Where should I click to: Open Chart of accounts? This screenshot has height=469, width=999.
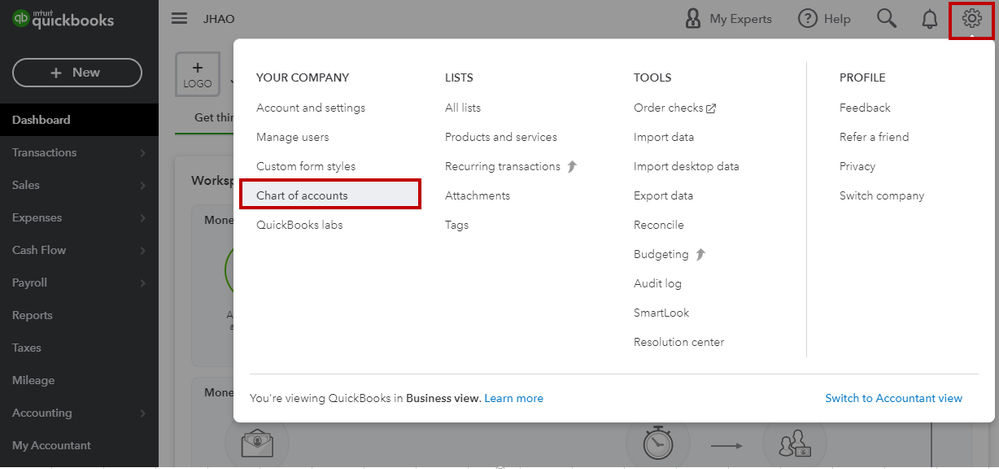(330, 194)
